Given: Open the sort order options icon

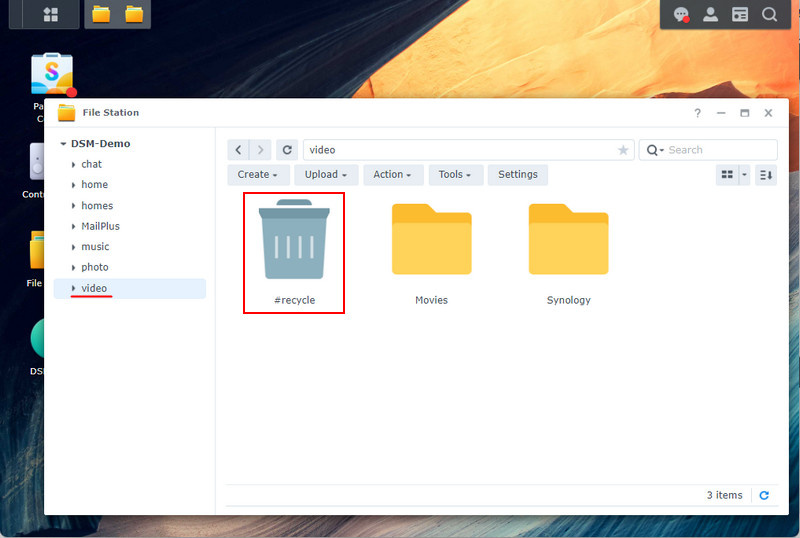Looking at the screenshot, I should 766,175.
